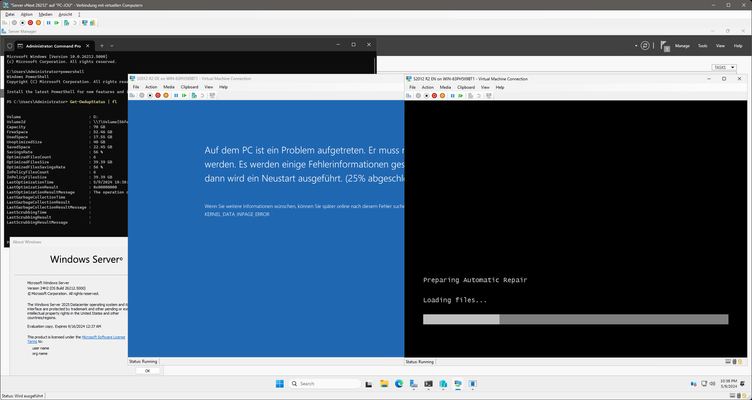This screenshot has width=752, height=400.
Task: Open File menu in S2012 R2 EN window
Action: (412, 87)
